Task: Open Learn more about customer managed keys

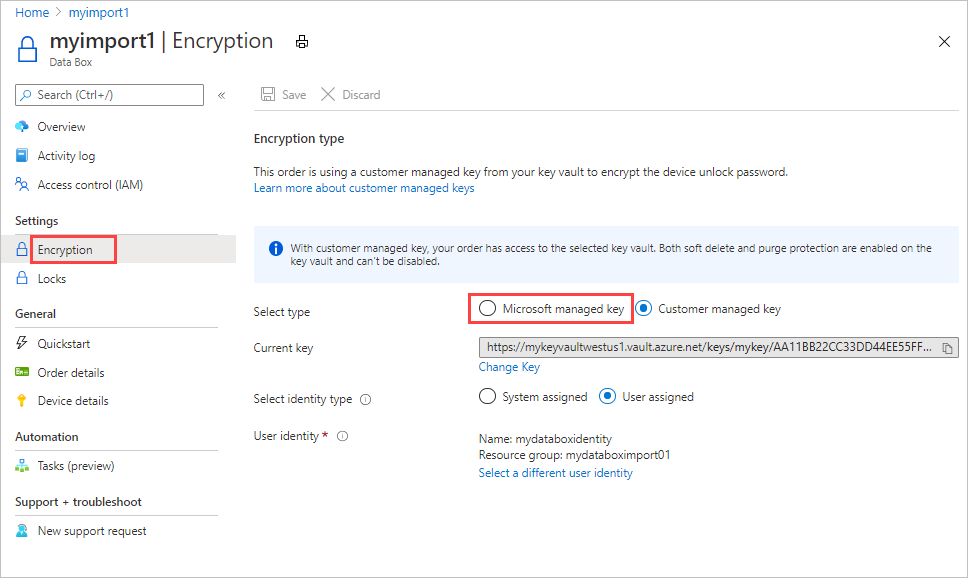Action: coord(364,188)
